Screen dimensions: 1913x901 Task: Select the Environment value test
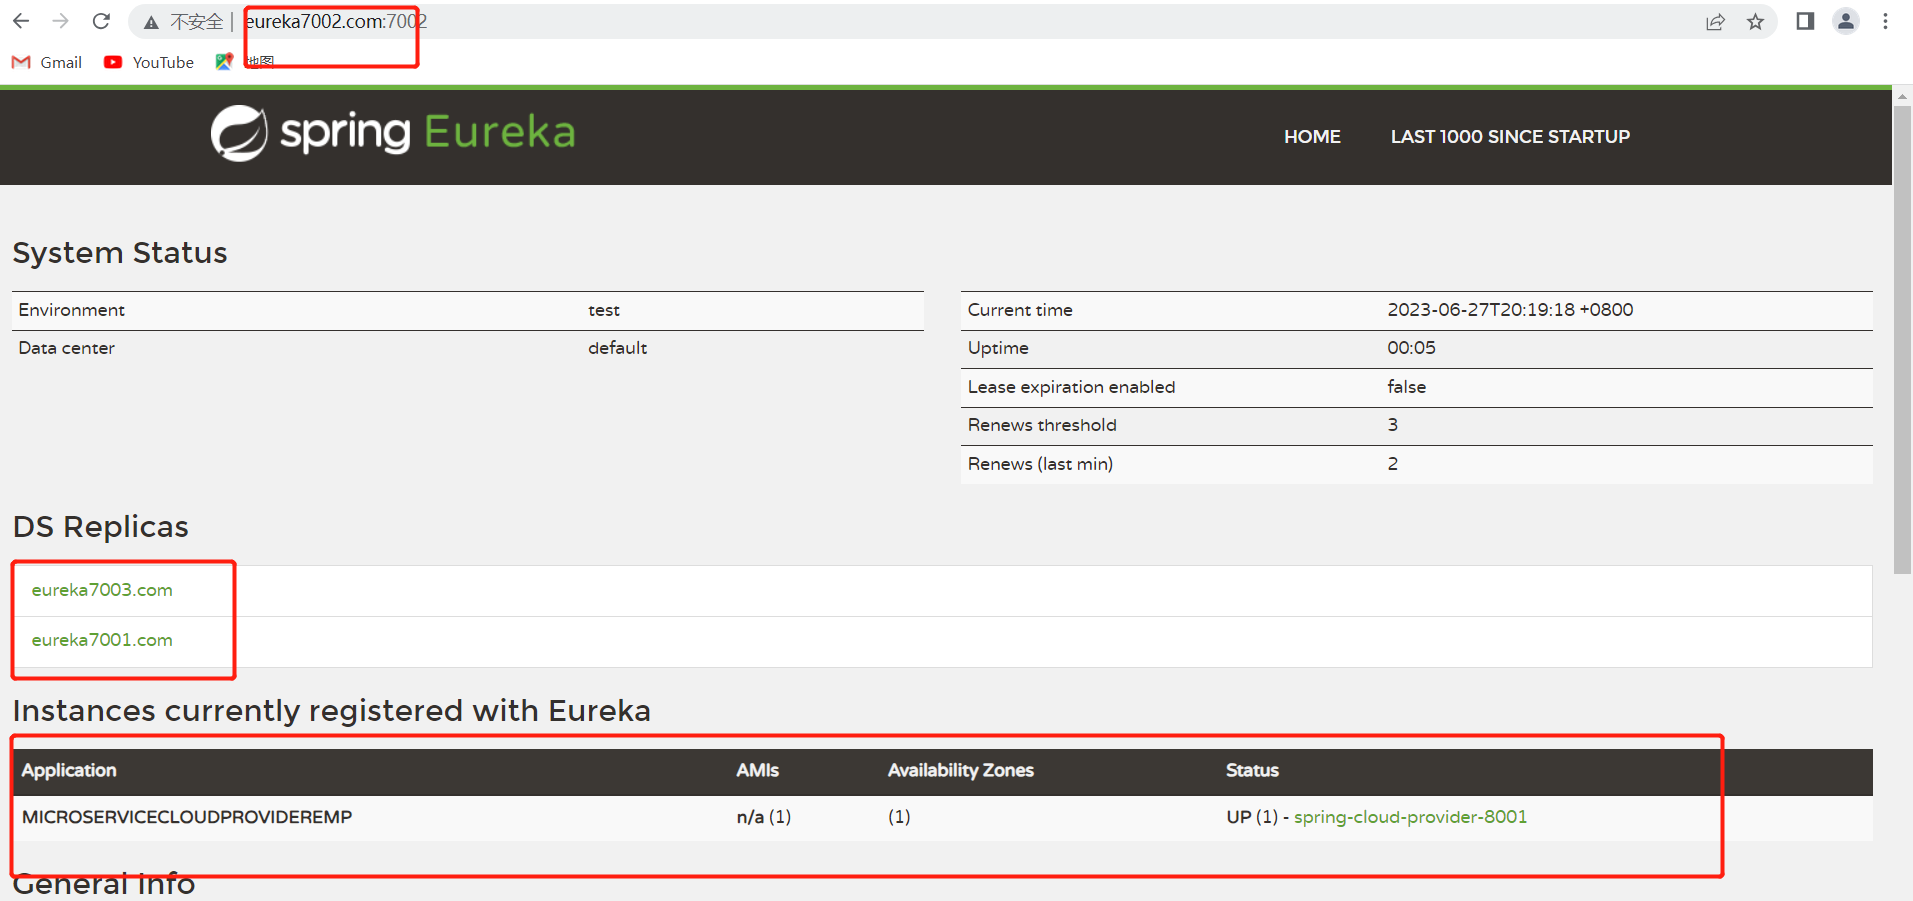coord(604,310)
